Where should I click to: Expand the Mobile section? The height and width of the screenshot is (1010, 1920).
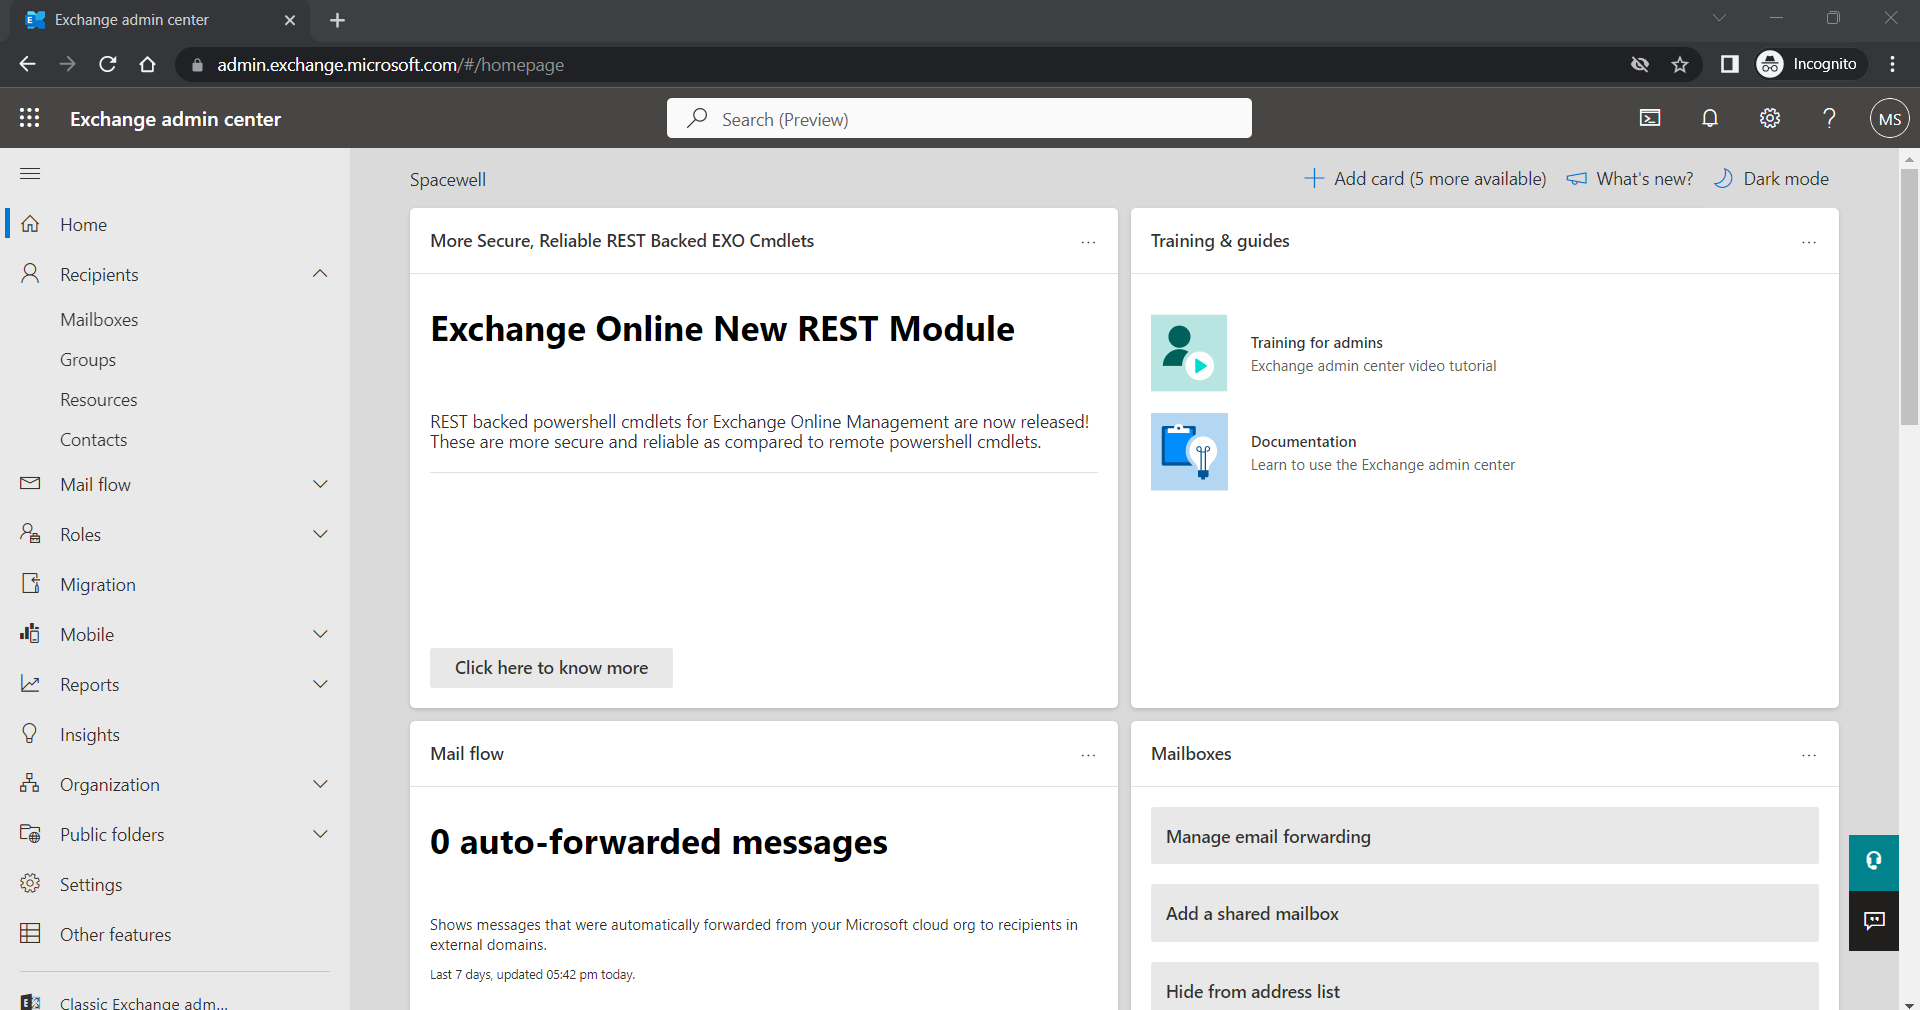pyautogui.click(x=320, y=634)
